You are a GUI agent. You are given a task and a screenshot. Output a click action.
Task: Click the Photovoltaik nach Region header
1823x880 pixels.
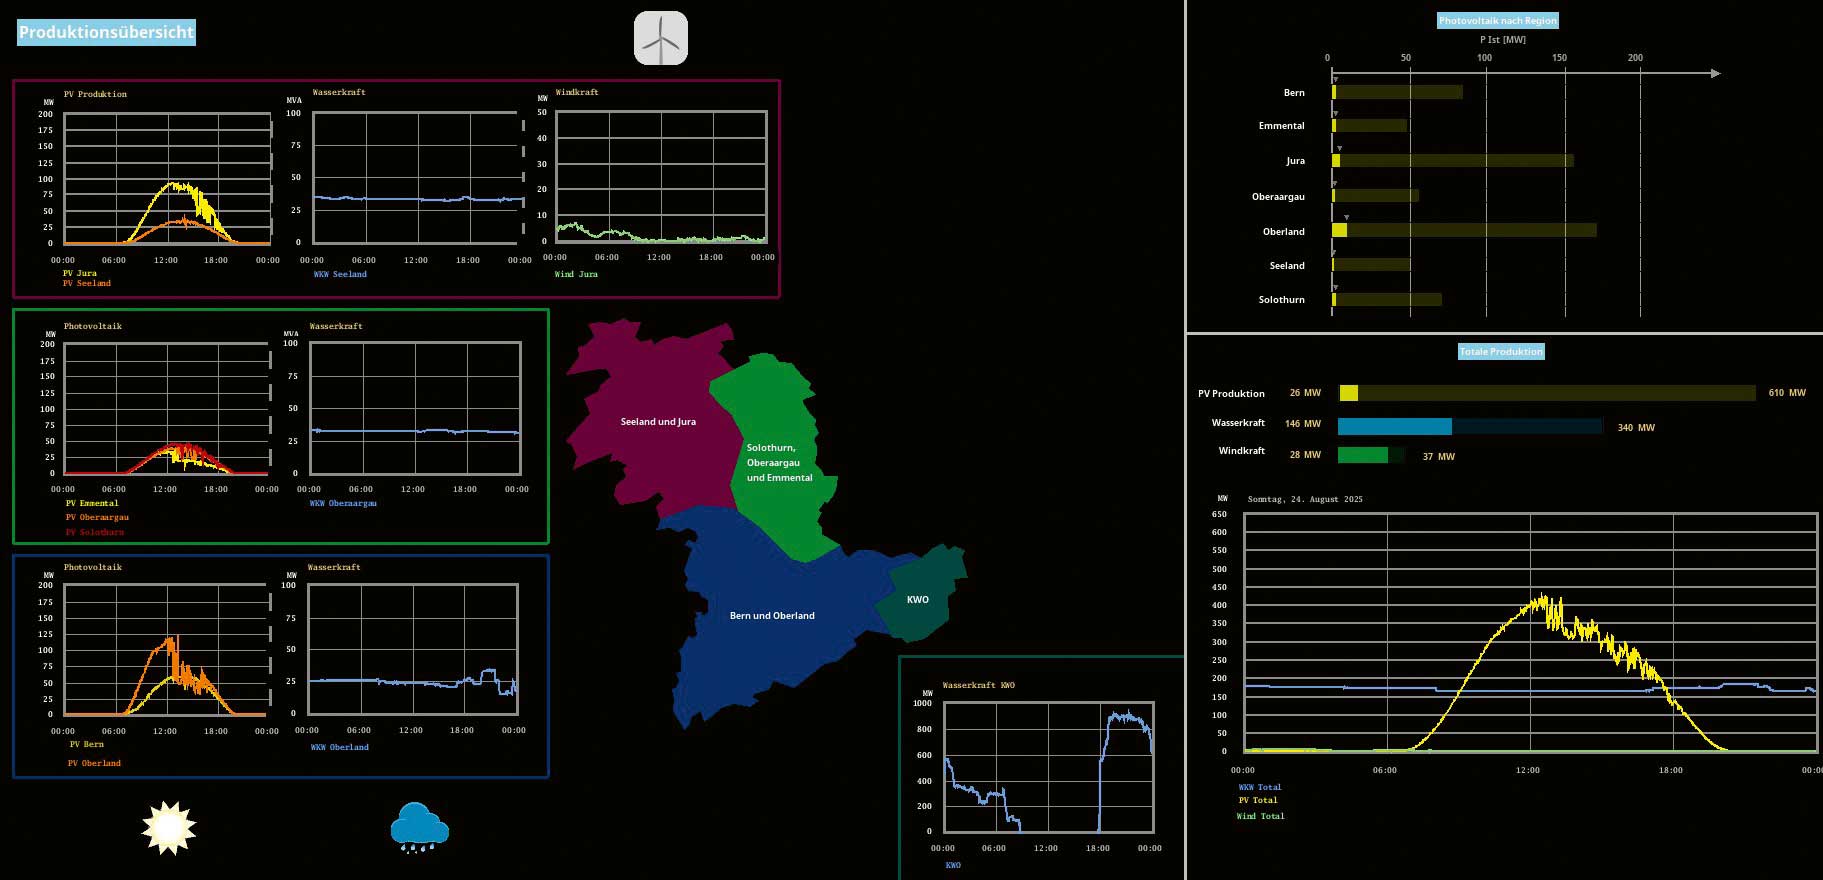click(1497, 20)
